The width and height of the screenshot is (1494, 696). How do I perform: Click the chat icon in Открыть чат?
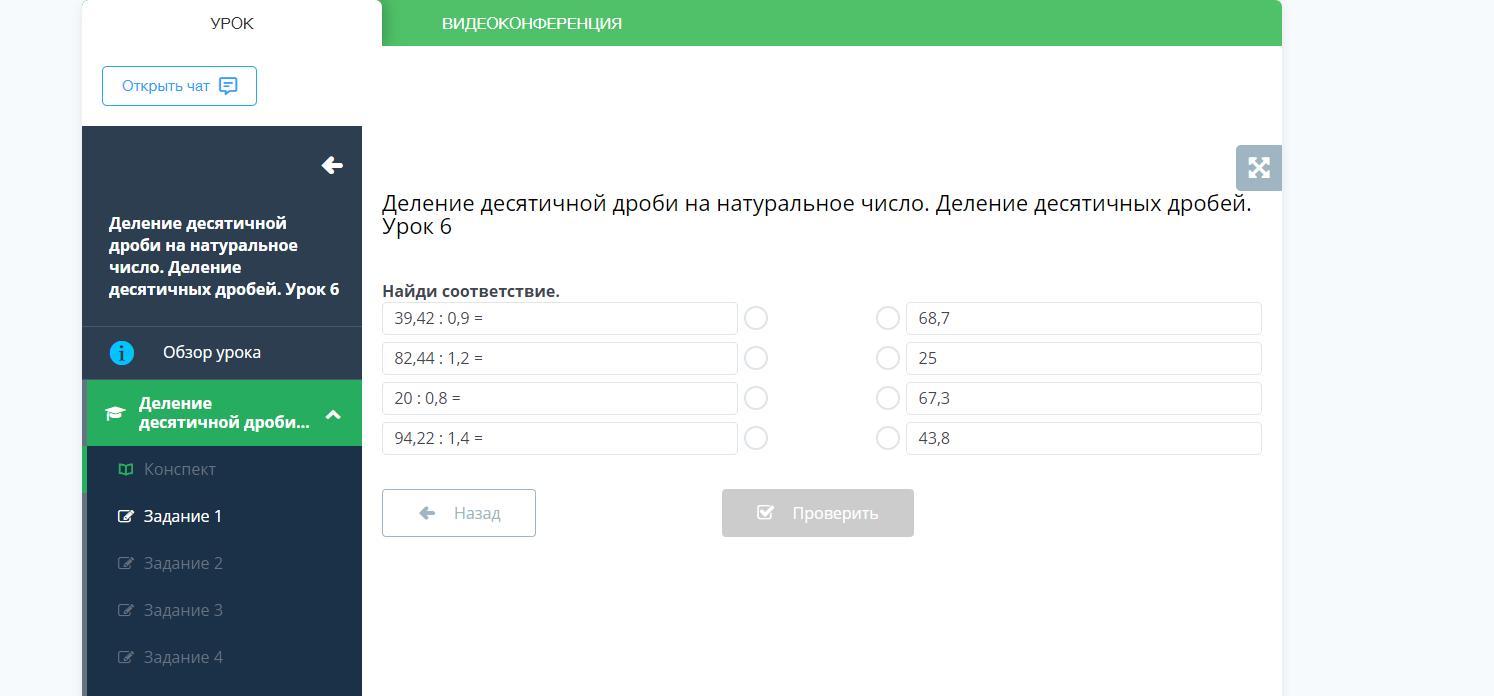[x=228, y=86]
